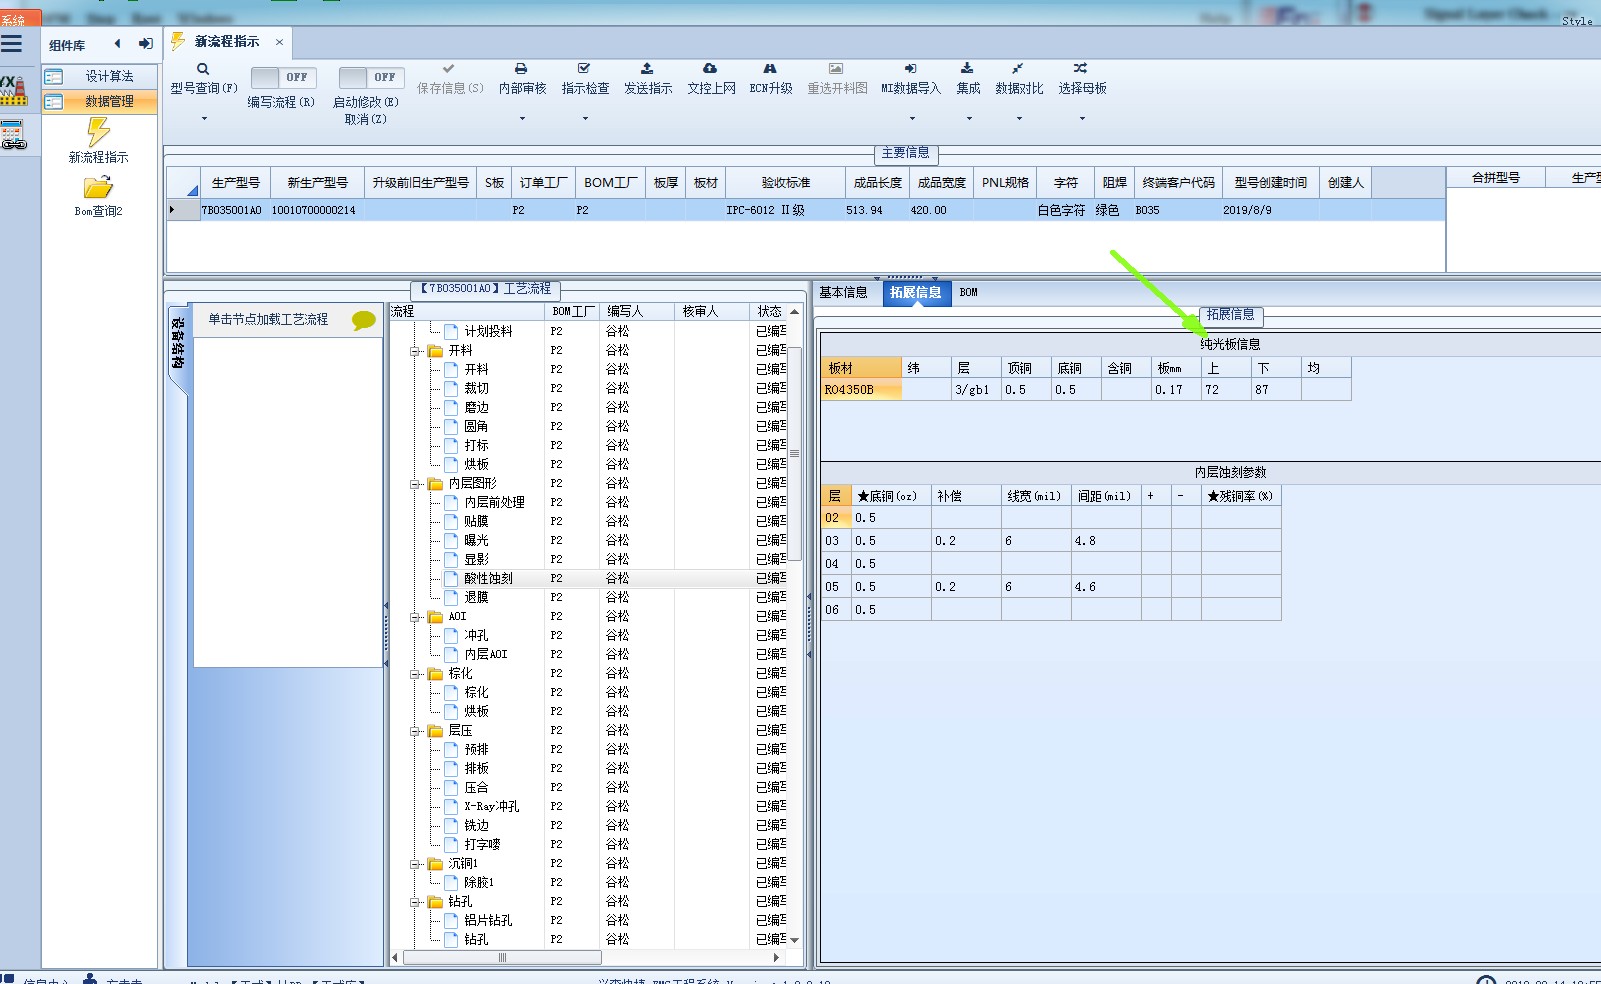Click the 发送指示 upload icon

[x=647, y=69]
